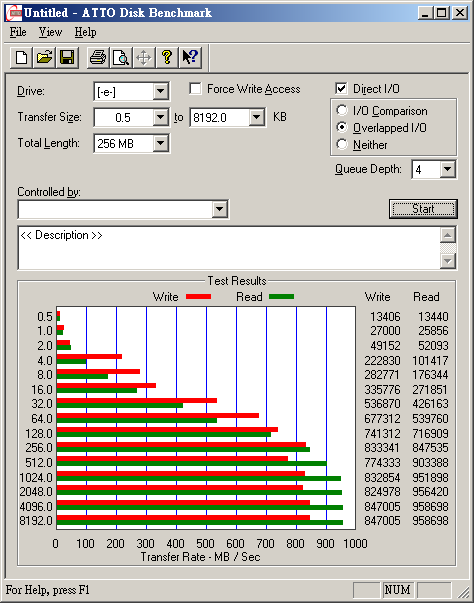The image size is (474, 603).
Task: Click the description box scroll down arrow
Action: pyautogui.click(x=447, y=261)
